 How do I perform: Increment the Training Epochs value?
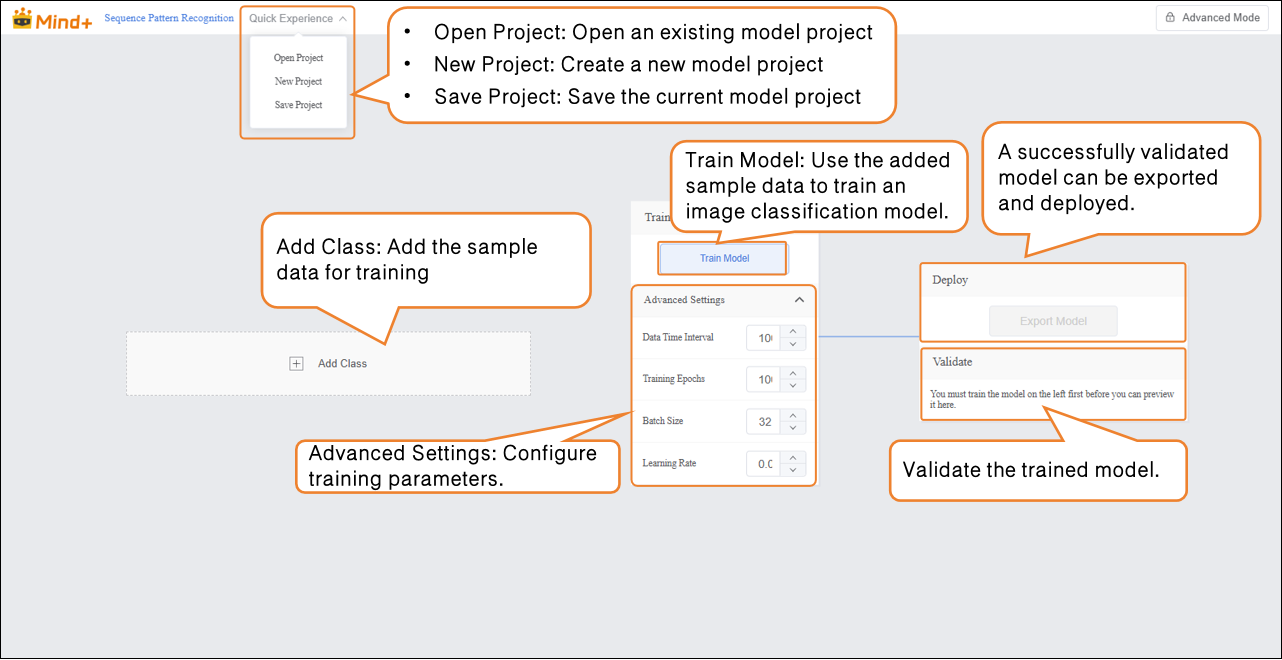pos(792,374)
